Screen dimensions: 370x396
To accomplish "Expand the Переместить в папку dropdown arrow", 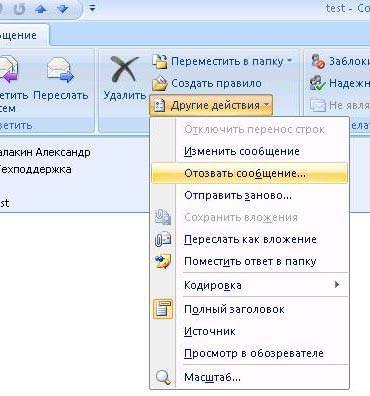I will [x=289, y=61].
